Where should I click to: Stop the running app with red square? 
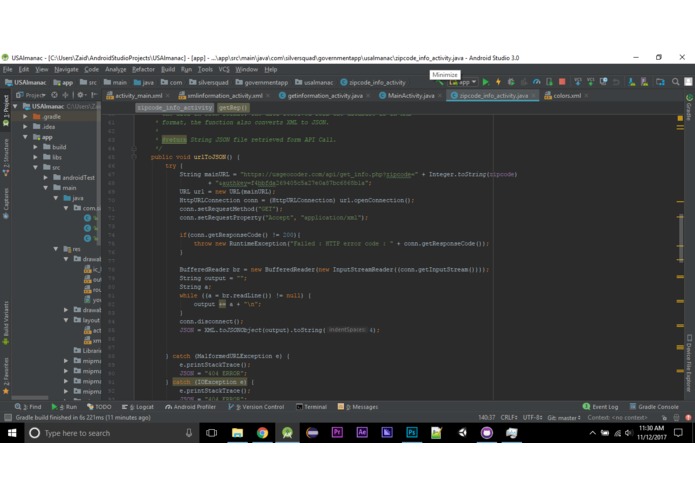[562, 82]
